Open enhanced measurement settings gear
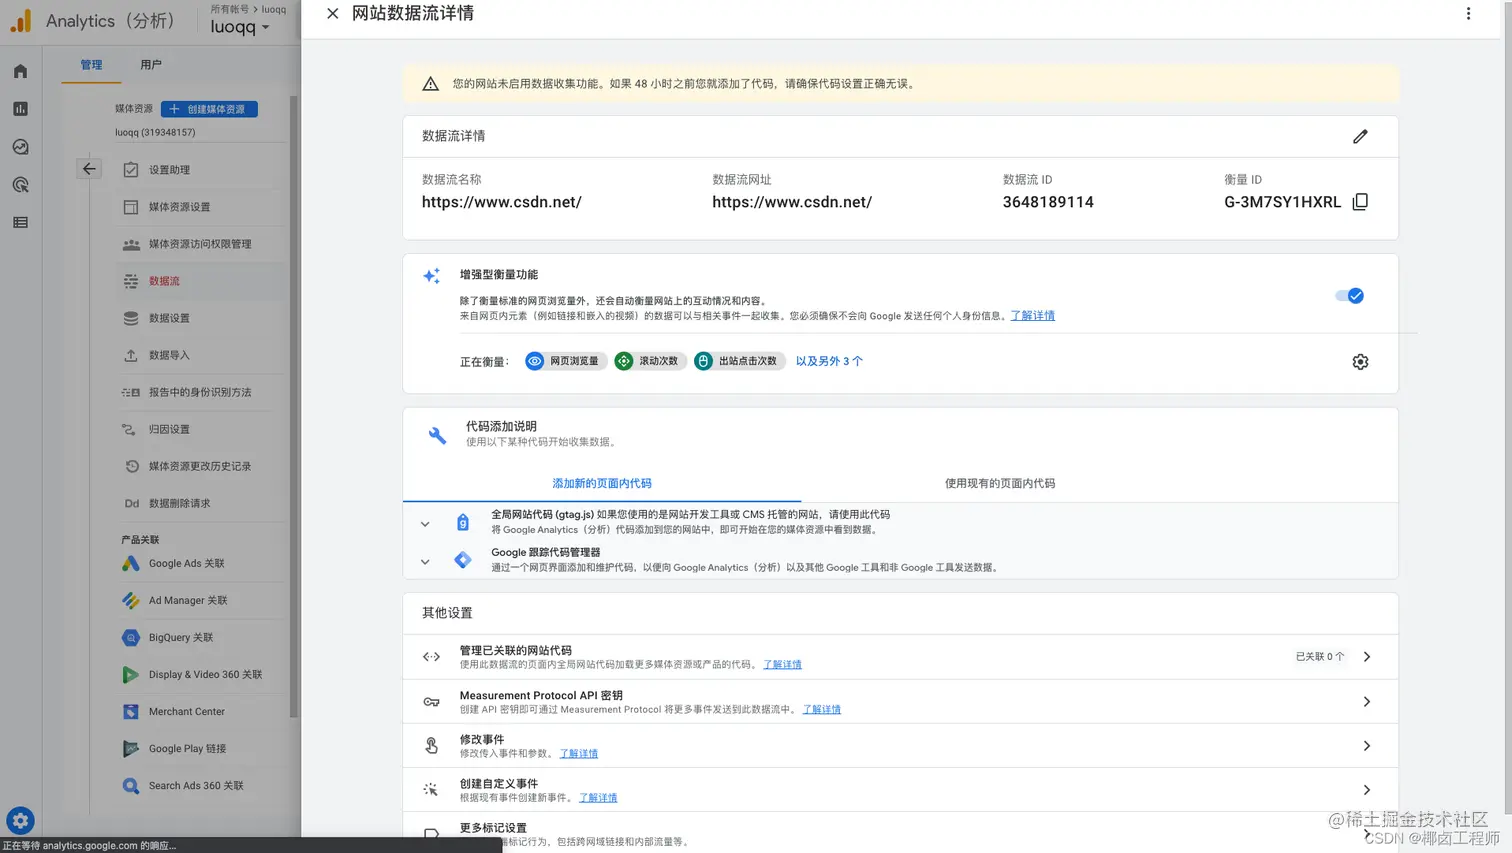Image resolution: width=1512 pixels, height=853 pixels. point(1360,362)
